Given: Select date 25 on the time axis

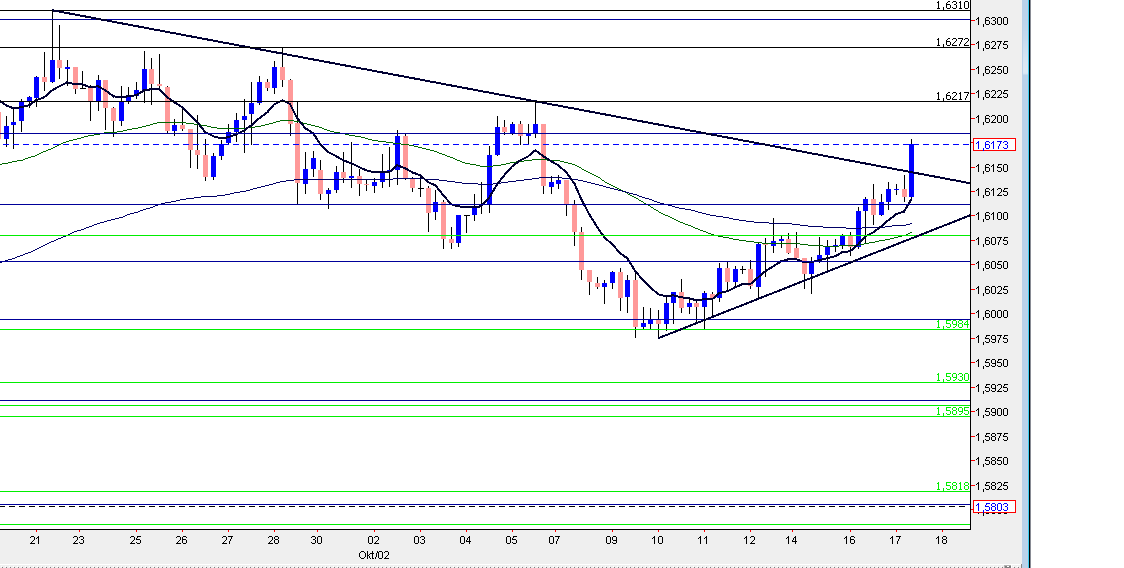Looking at the screenshot, I should (135, 540).
